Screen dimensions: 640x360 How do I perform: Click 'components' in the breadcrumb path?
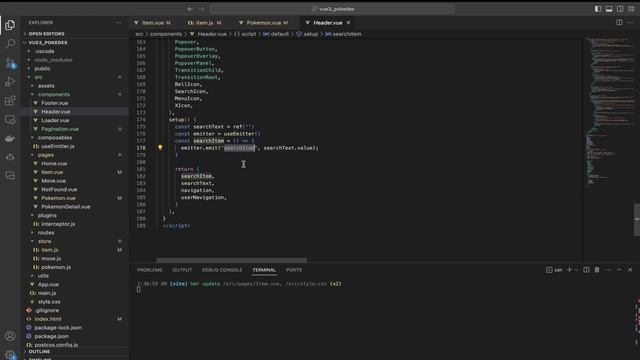(x=166, y=34)
